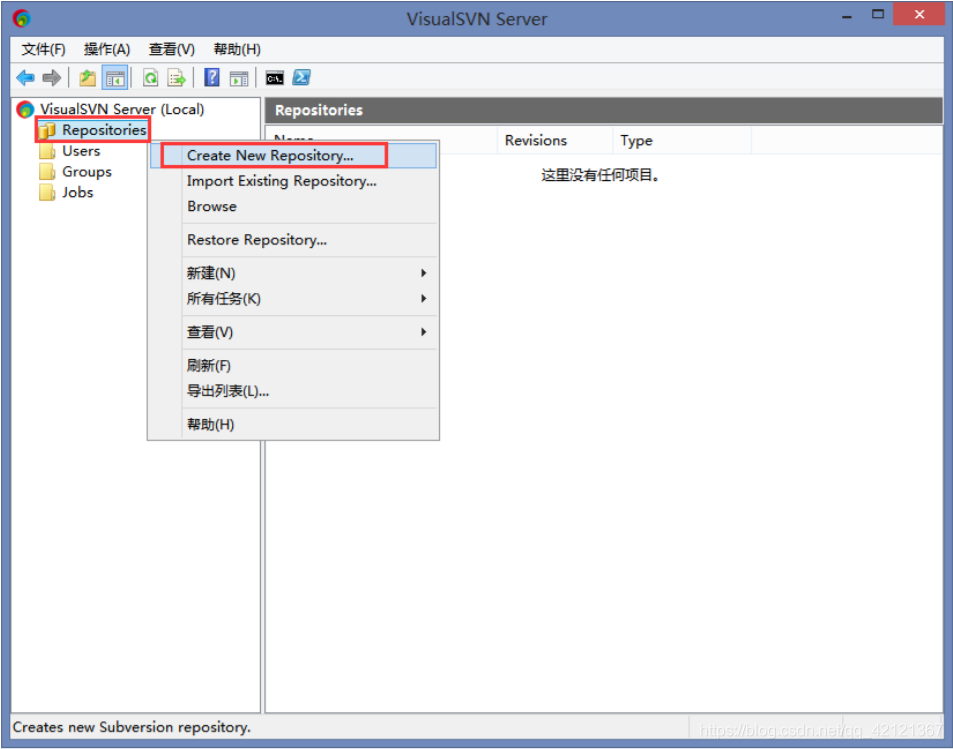Click the Revisions column header
Viewport: 953px width, 749px height.
click(x=555, y=140)
